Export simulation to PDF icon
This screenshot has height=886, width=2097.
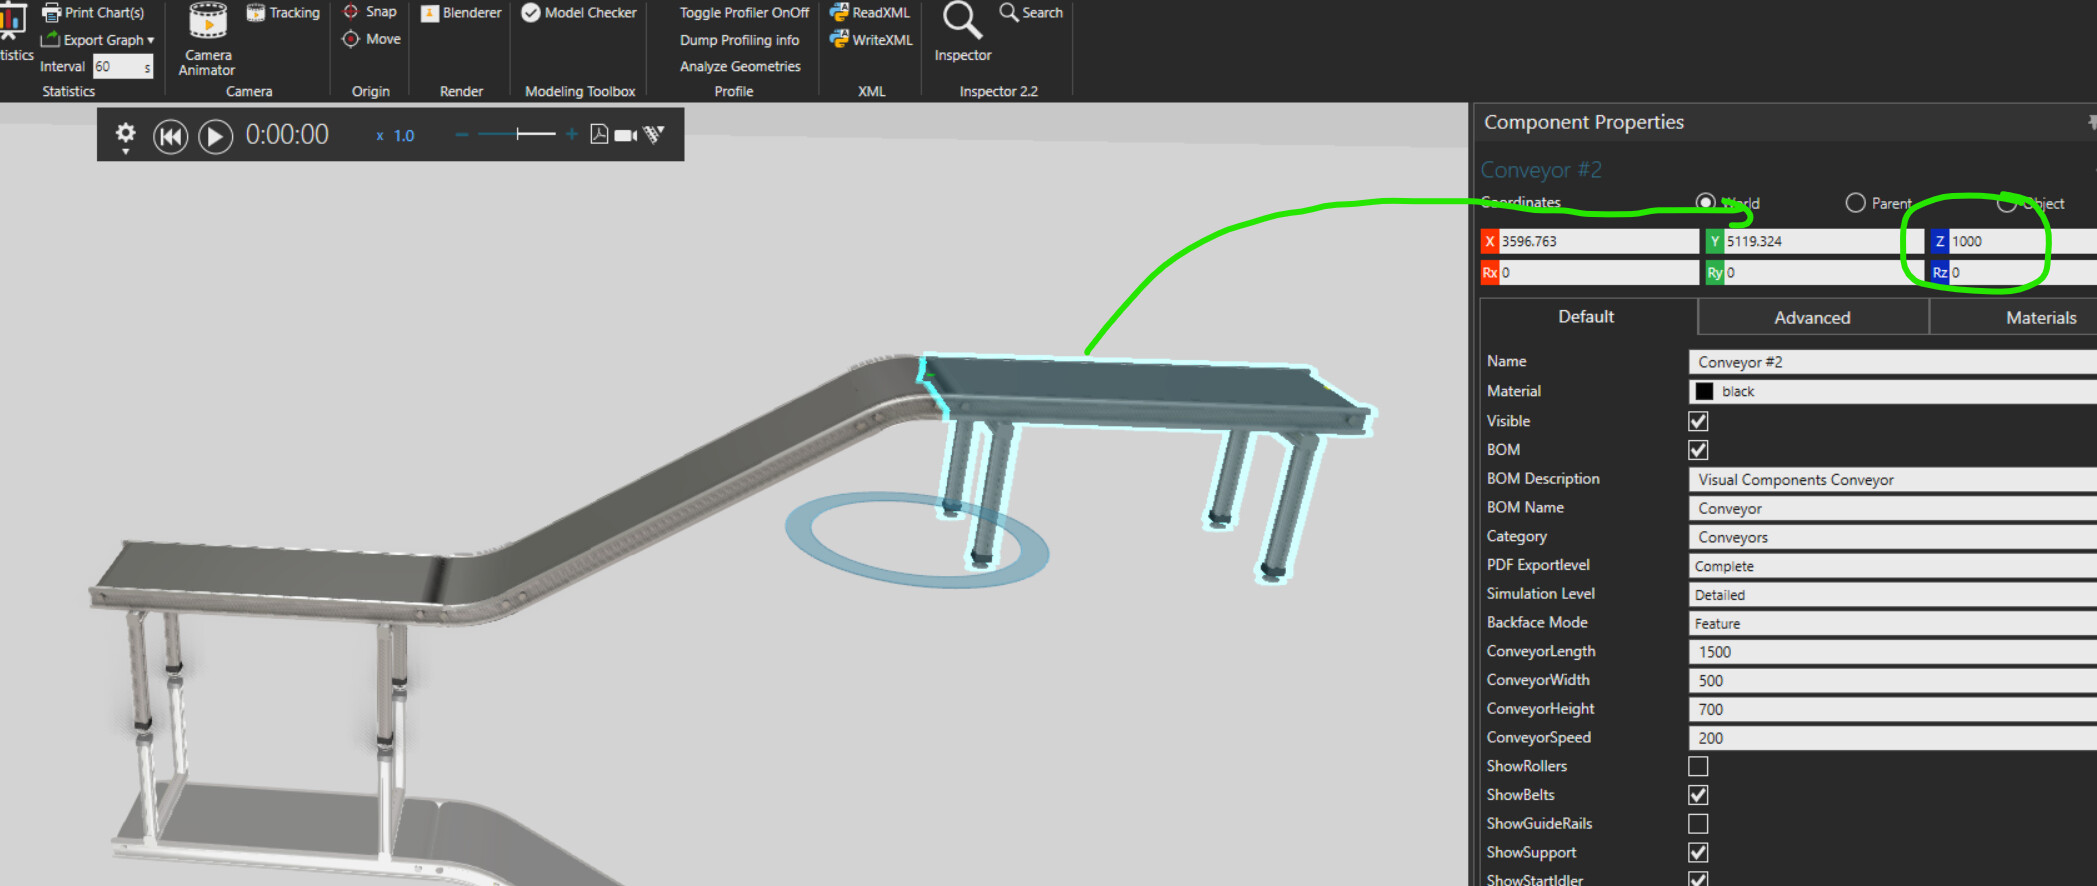tap(599, 135)
